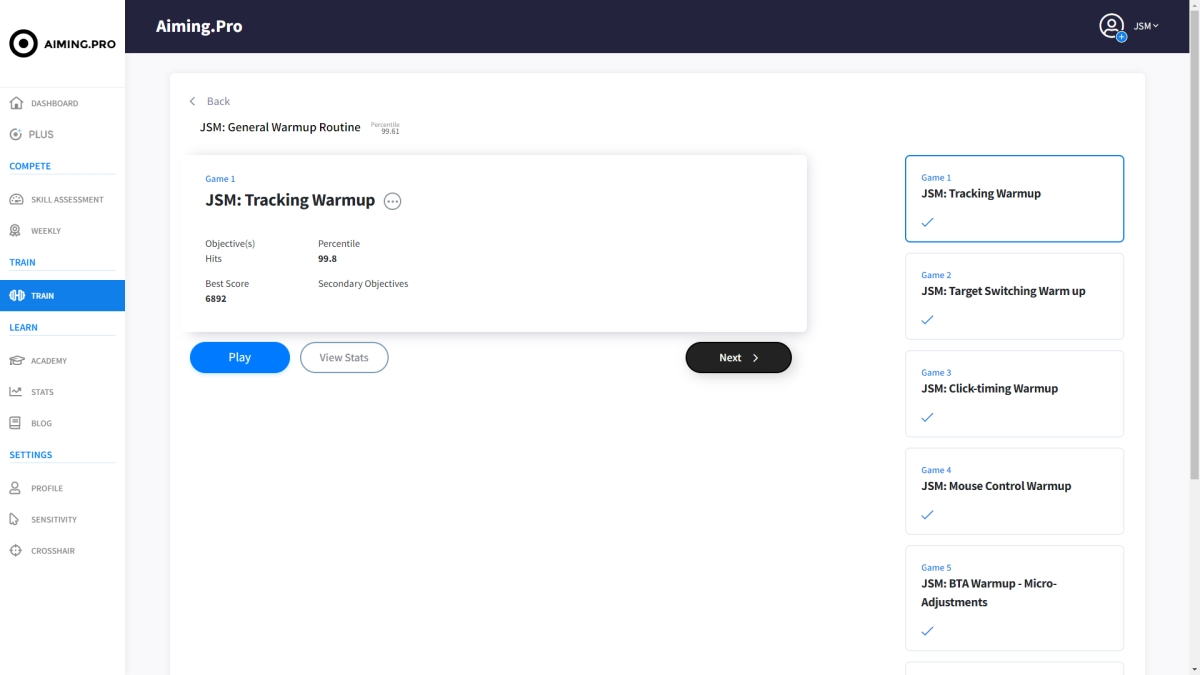Open Dashboard via the home icon
Screen dimensions: 1200x675
15,103
